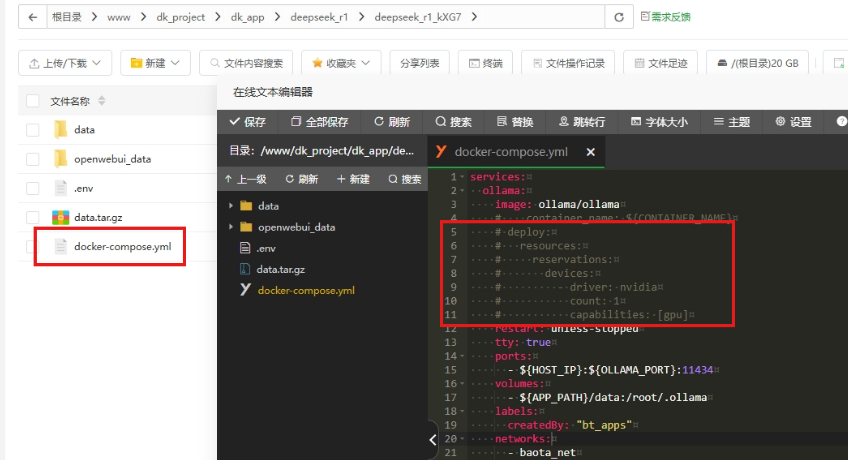848x460 pixels.
Task: Collapse the editor sidebar with arrow handle
Action: [432, 440]
